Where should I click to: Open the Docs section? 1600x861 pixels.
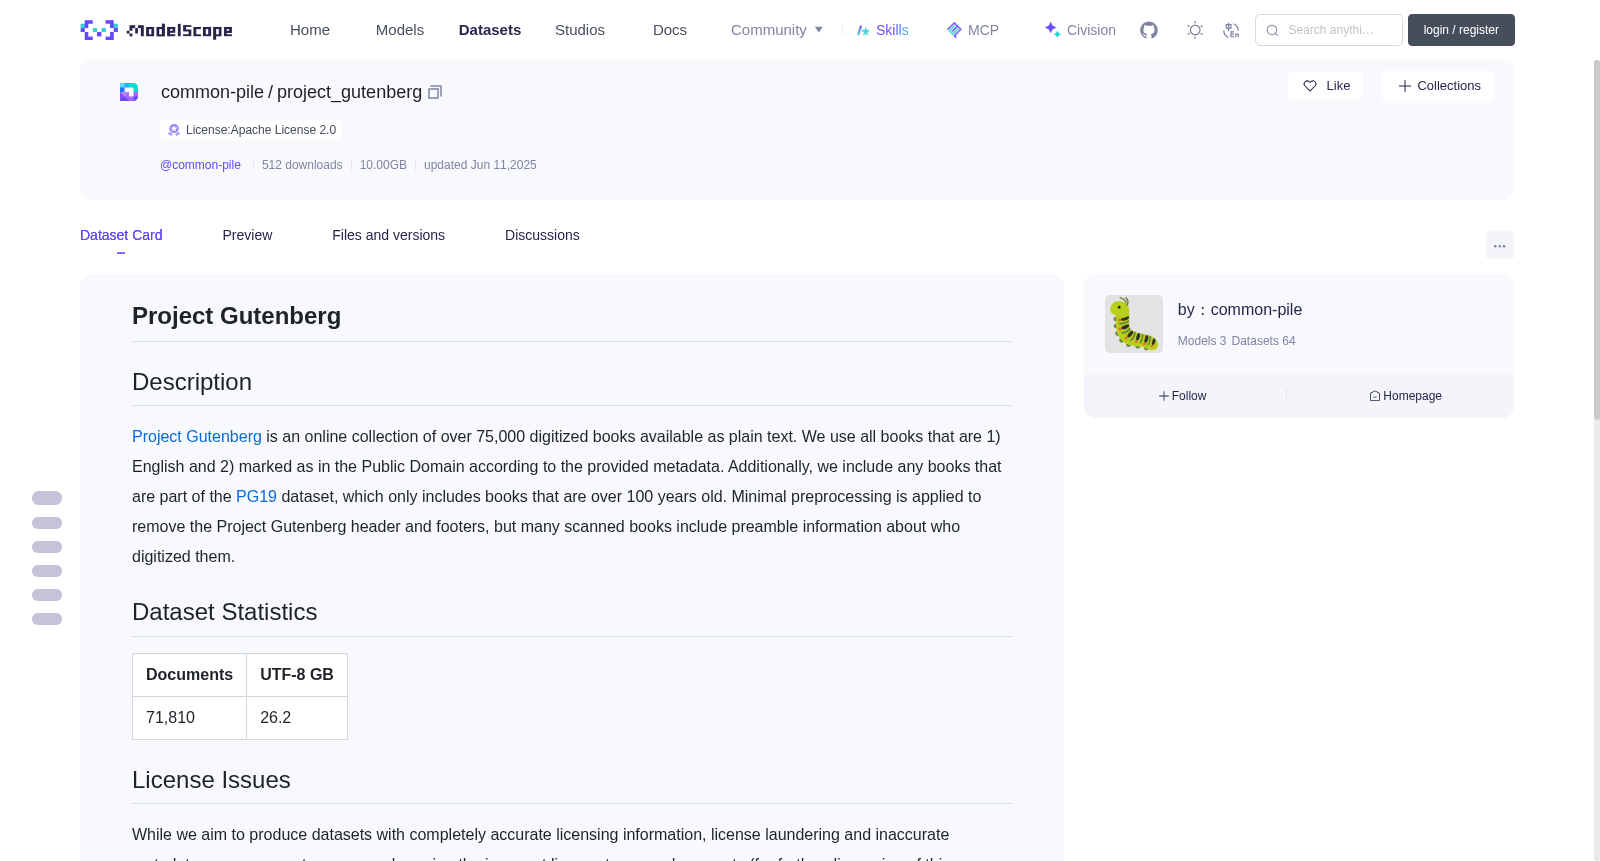pyautogui.click(x=670, y=30)
